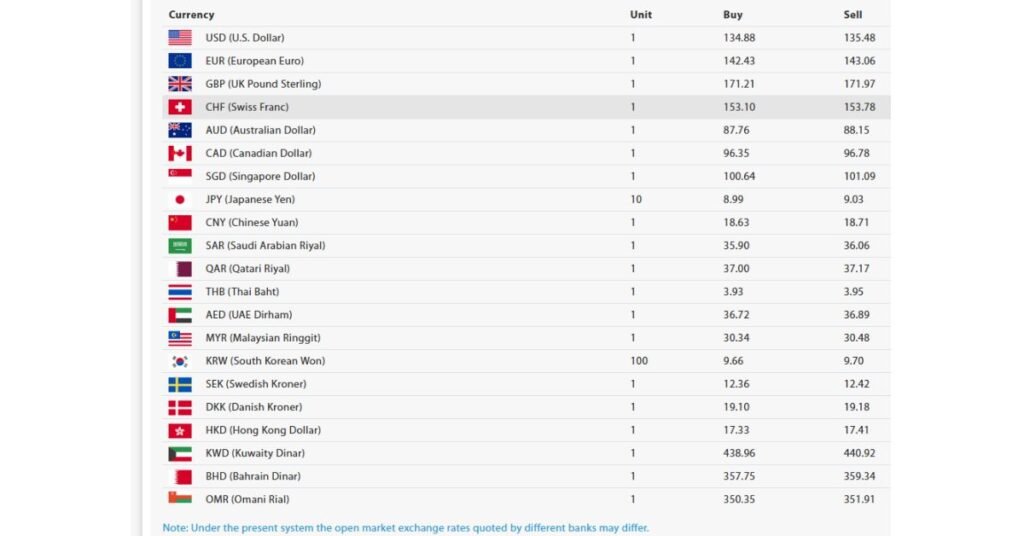Click the Swiss flag icon

click(x=180, y=107)
